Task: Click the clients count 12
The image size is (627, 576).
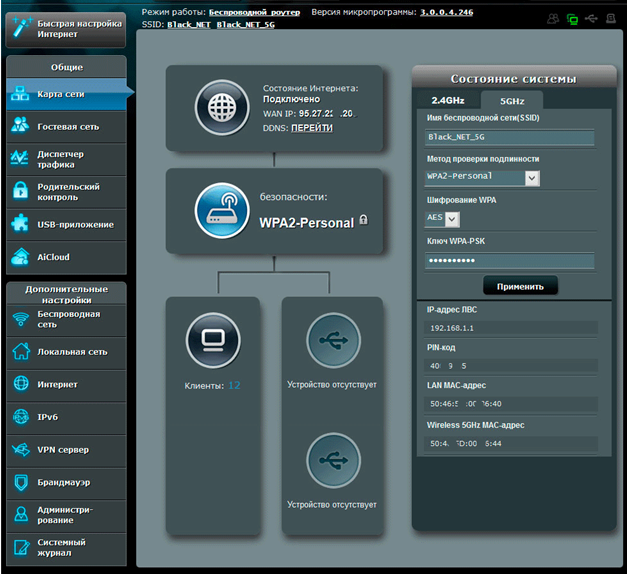Action: coord(234,385)
